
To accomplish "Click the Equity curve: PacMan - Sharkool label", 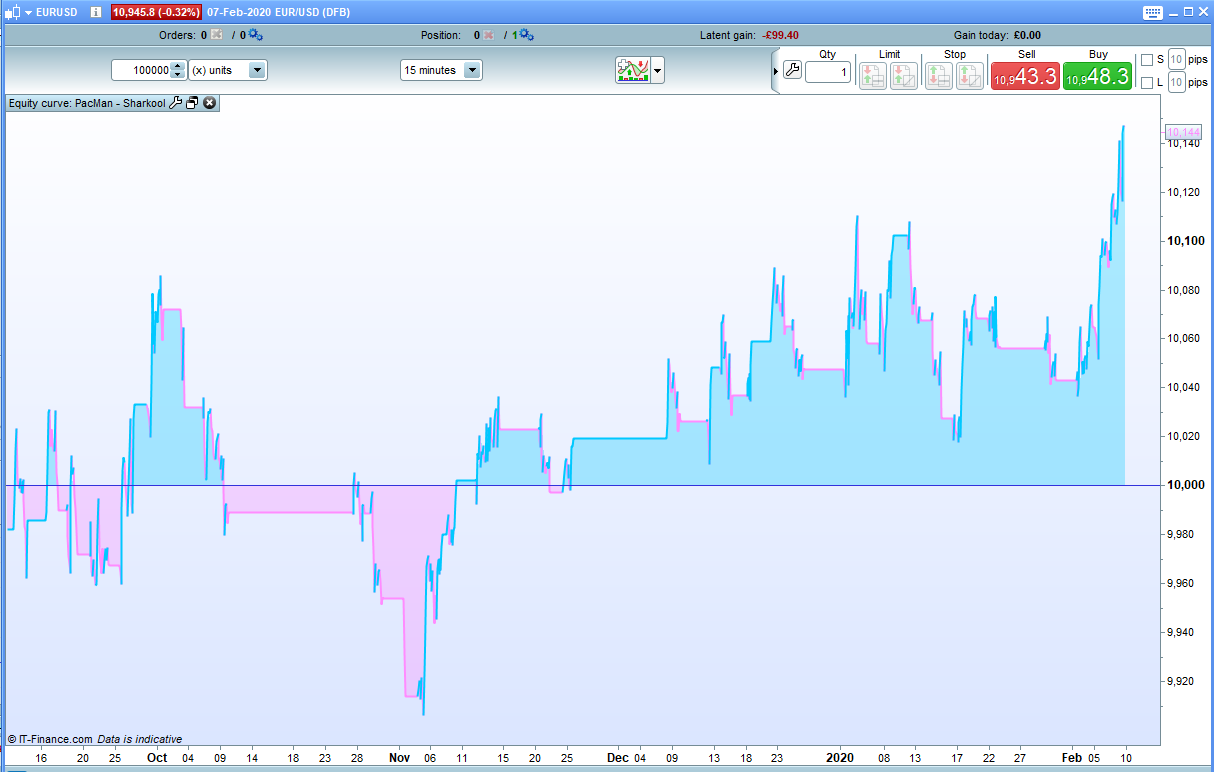I will 87,103.
